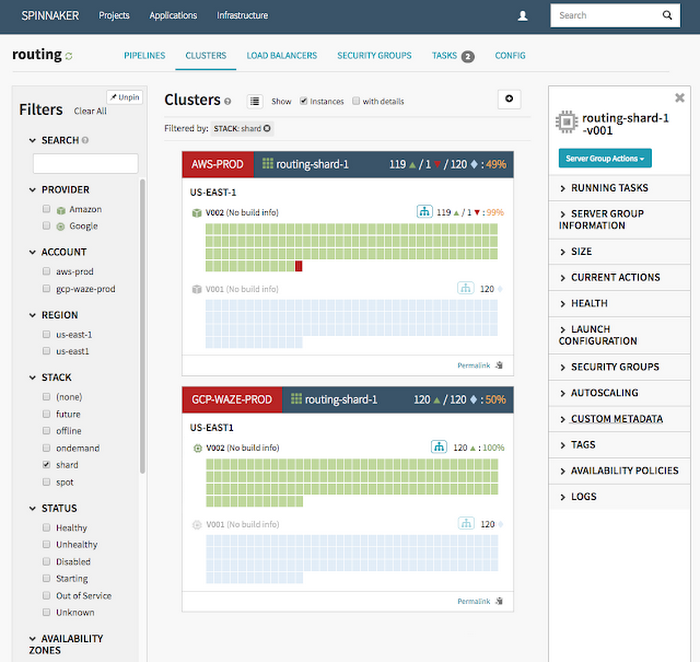Click the create server group plus button
700x662 pixels.
coord(509,99)
